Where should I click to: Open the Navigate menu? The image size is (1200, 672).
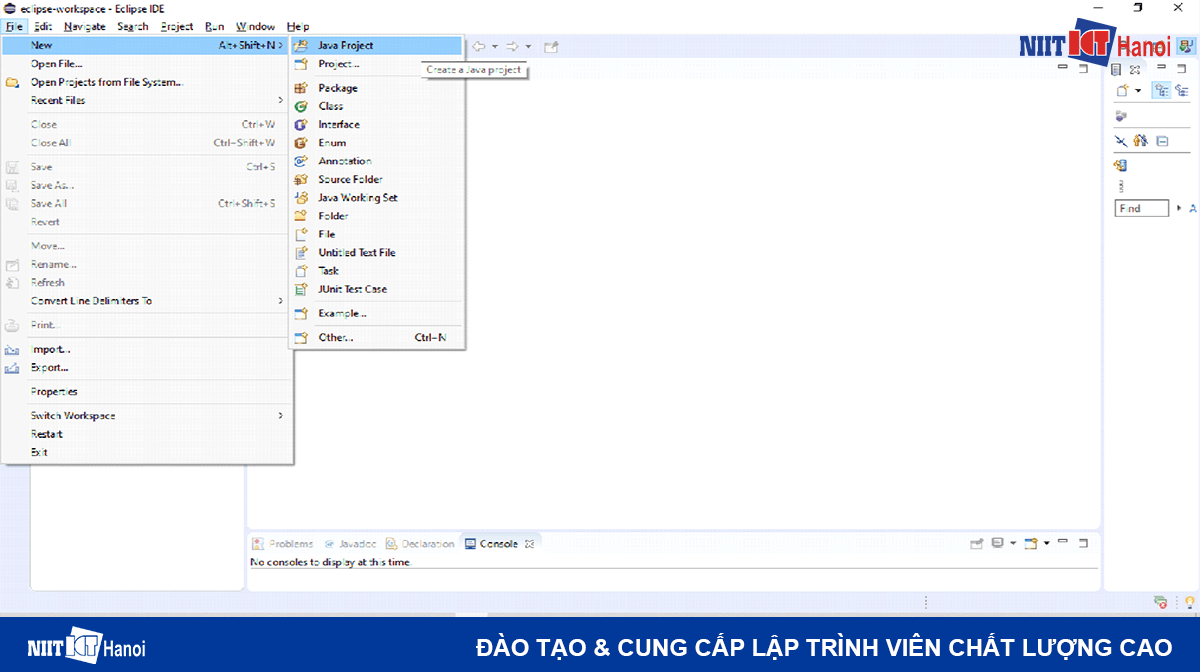tap(84, 26)
